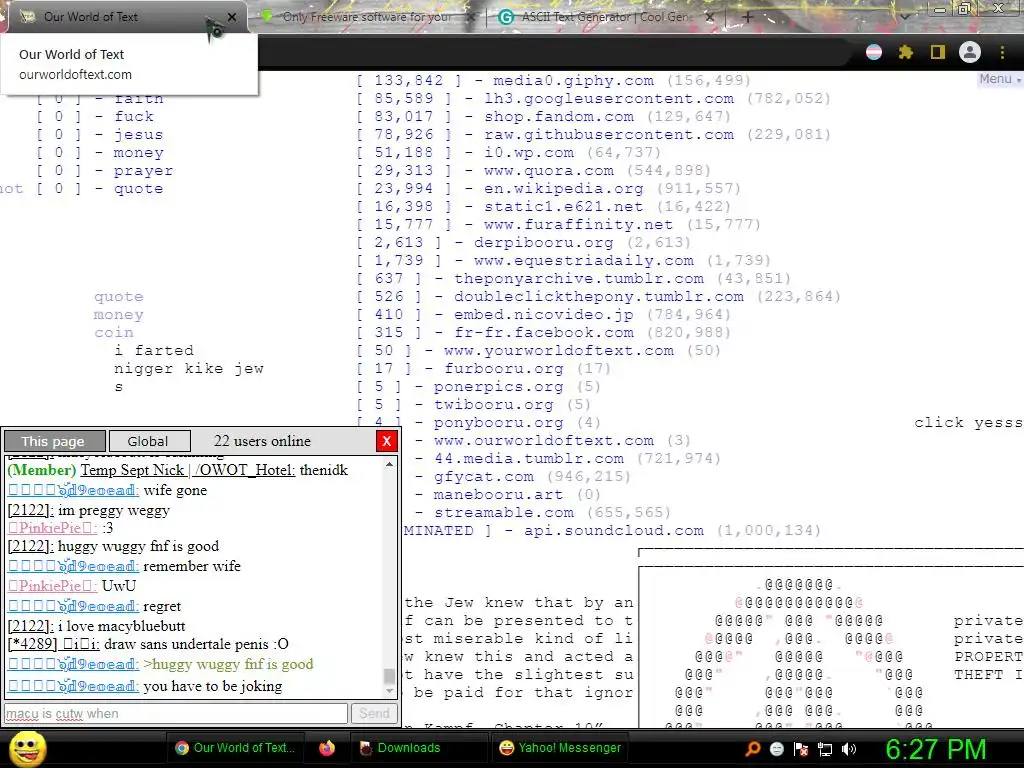Image resolution: width=1024 pixels, height=768 pixels.
Task: Open the tab search dropdown arrow
Action: click(905, 17)
